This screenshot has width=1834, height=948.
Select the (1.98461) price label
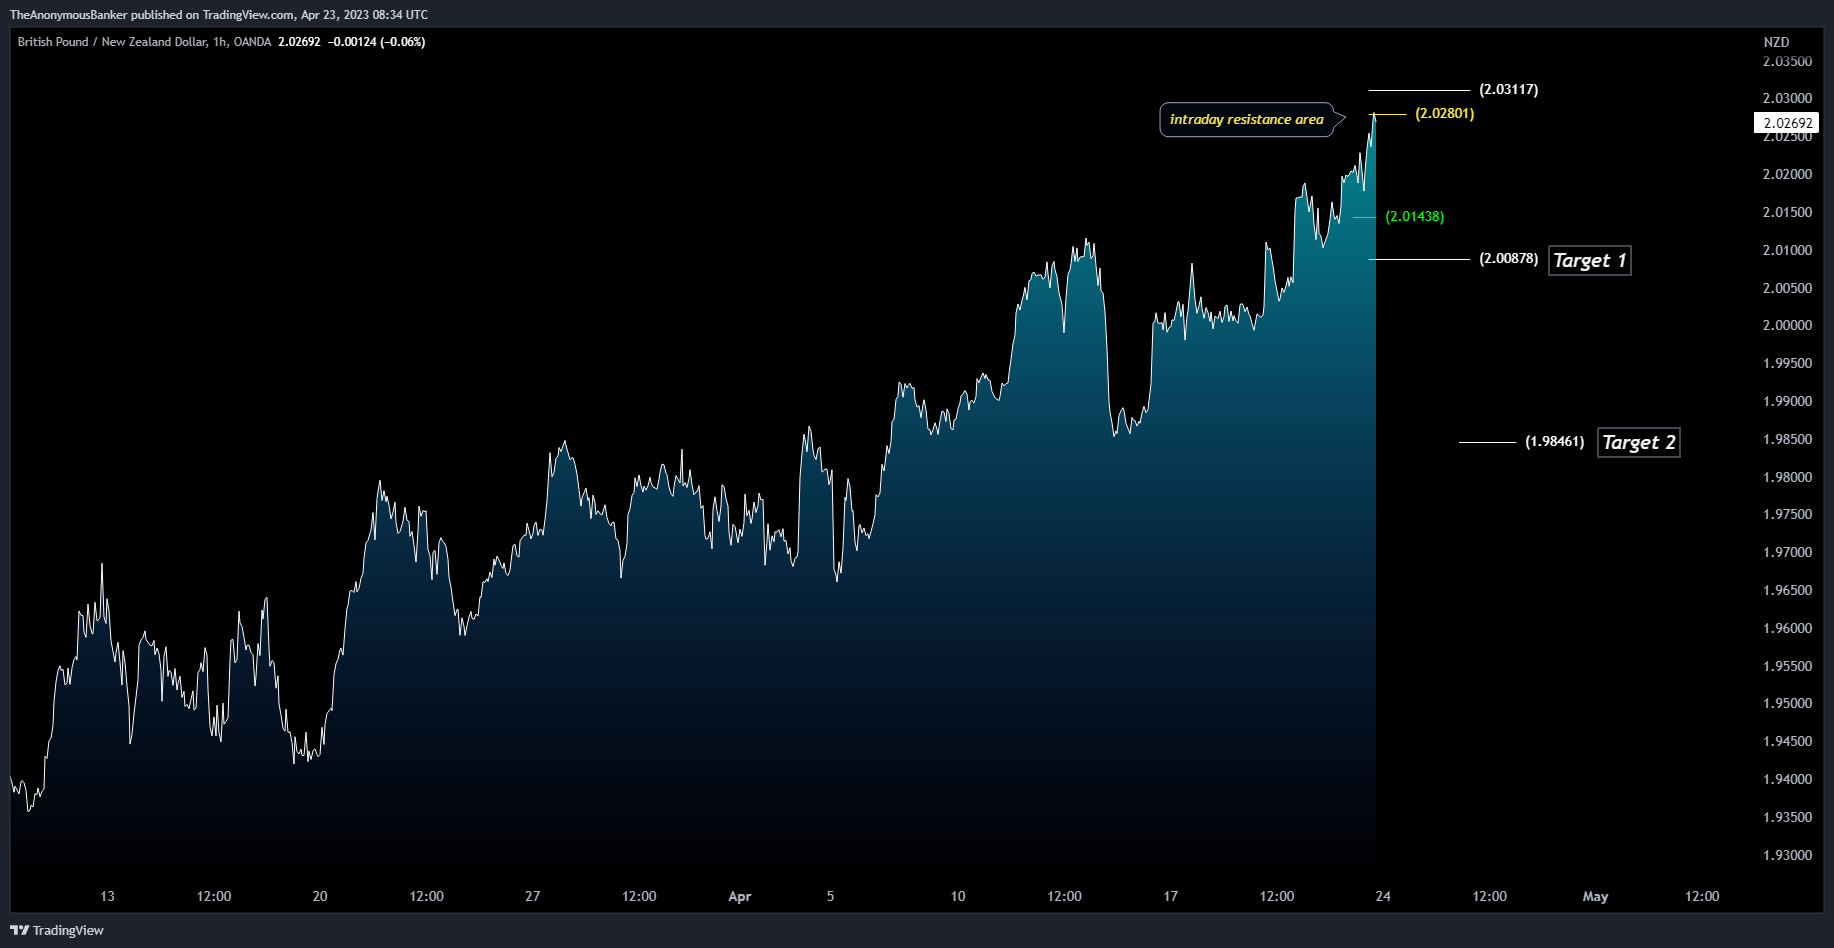[x=1555, y=441]
